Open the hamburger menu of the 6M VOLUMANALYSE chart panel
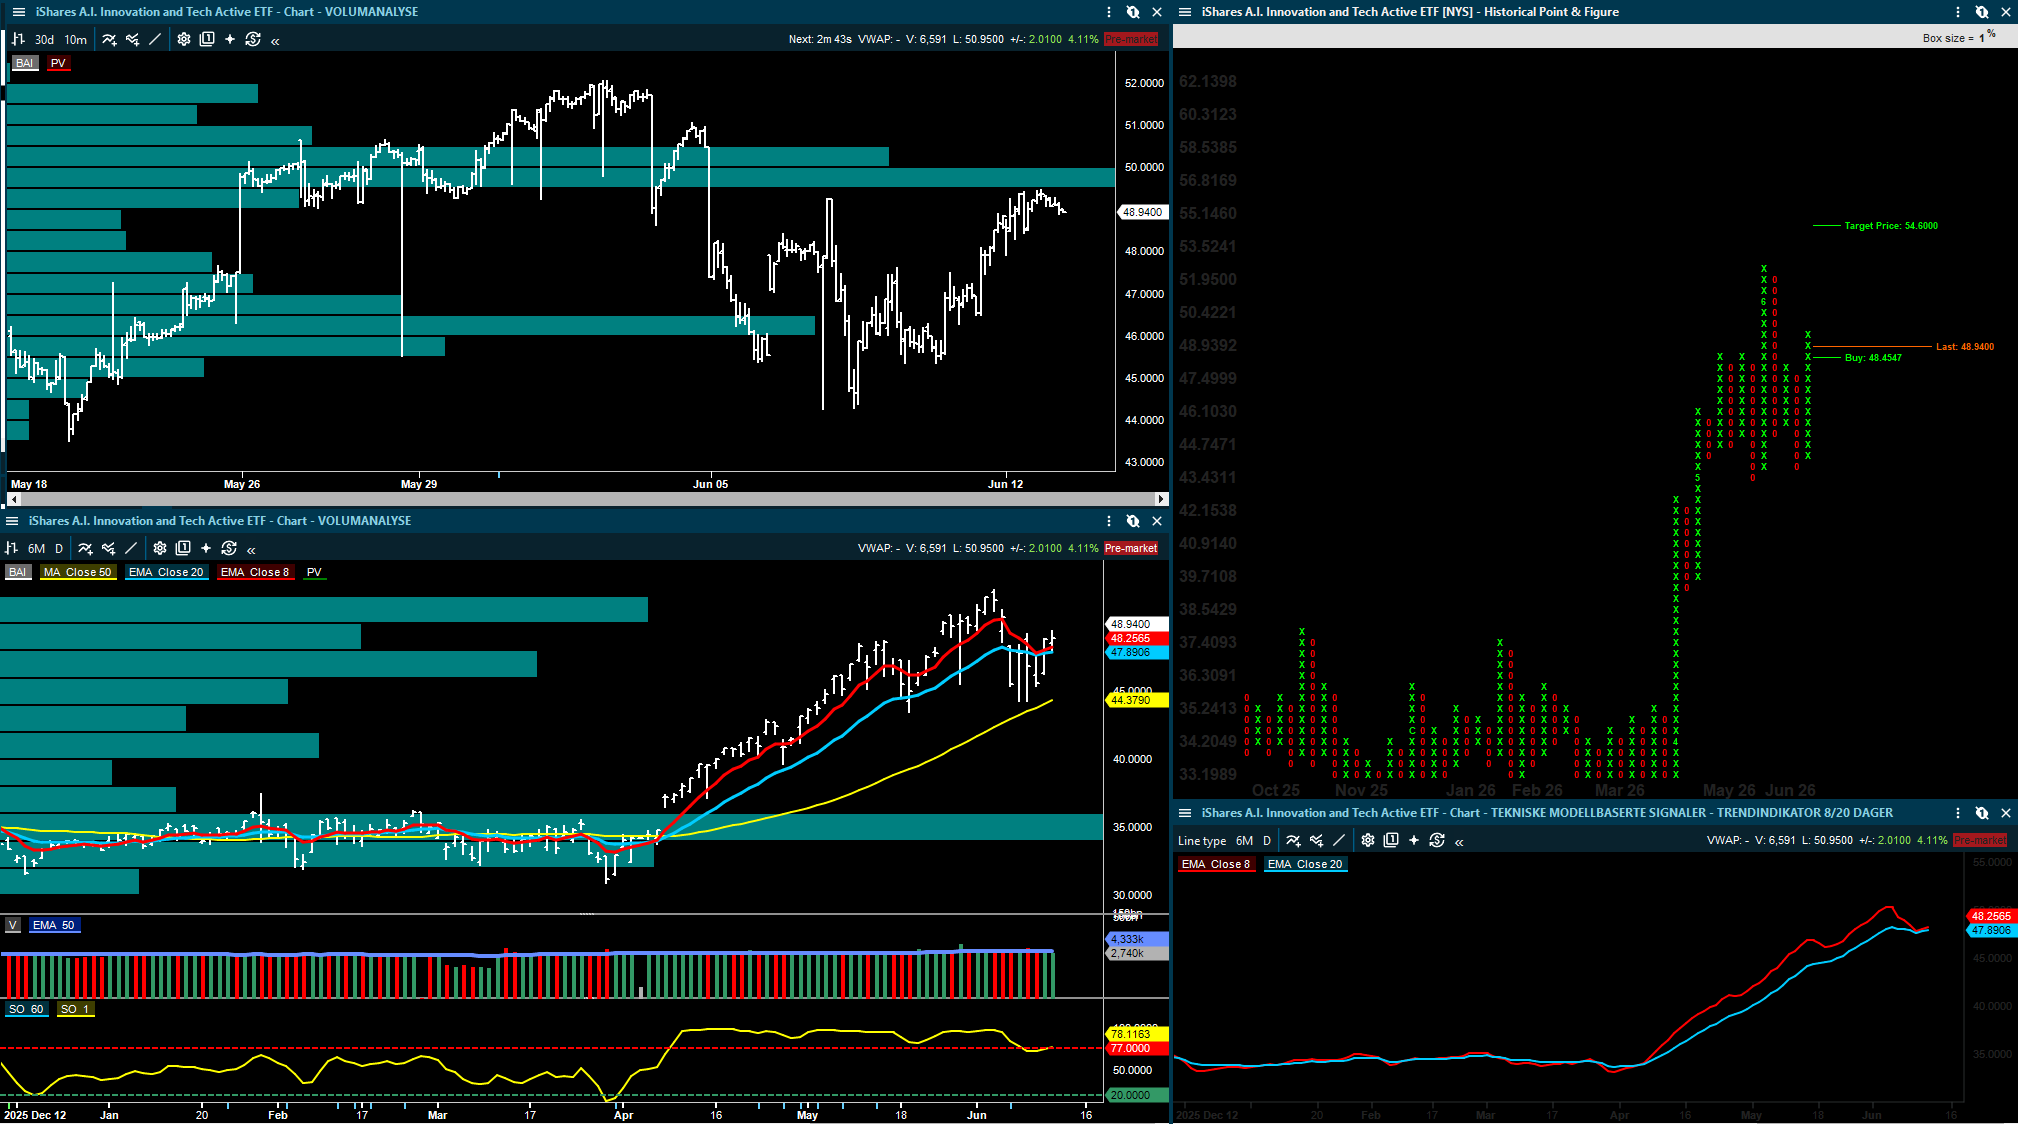 click(12, 521)
